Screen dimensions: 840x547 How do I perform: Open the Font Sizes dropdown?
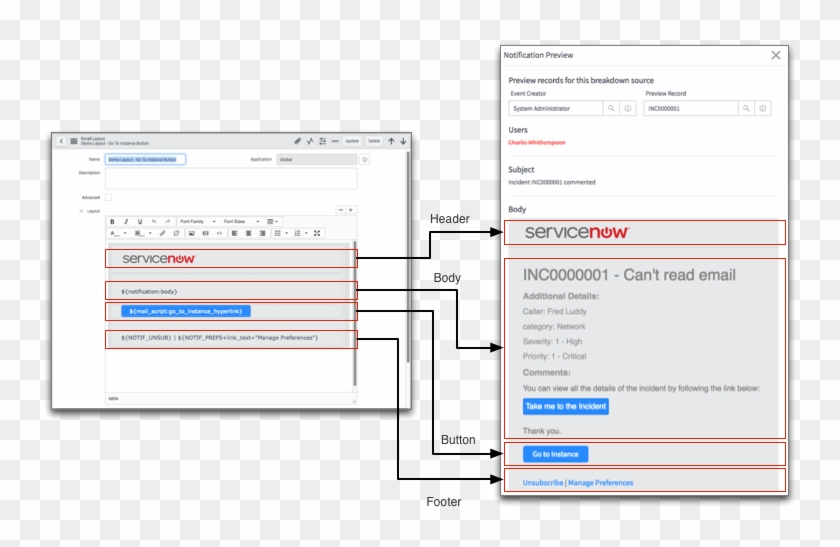(x=241, y=221)
